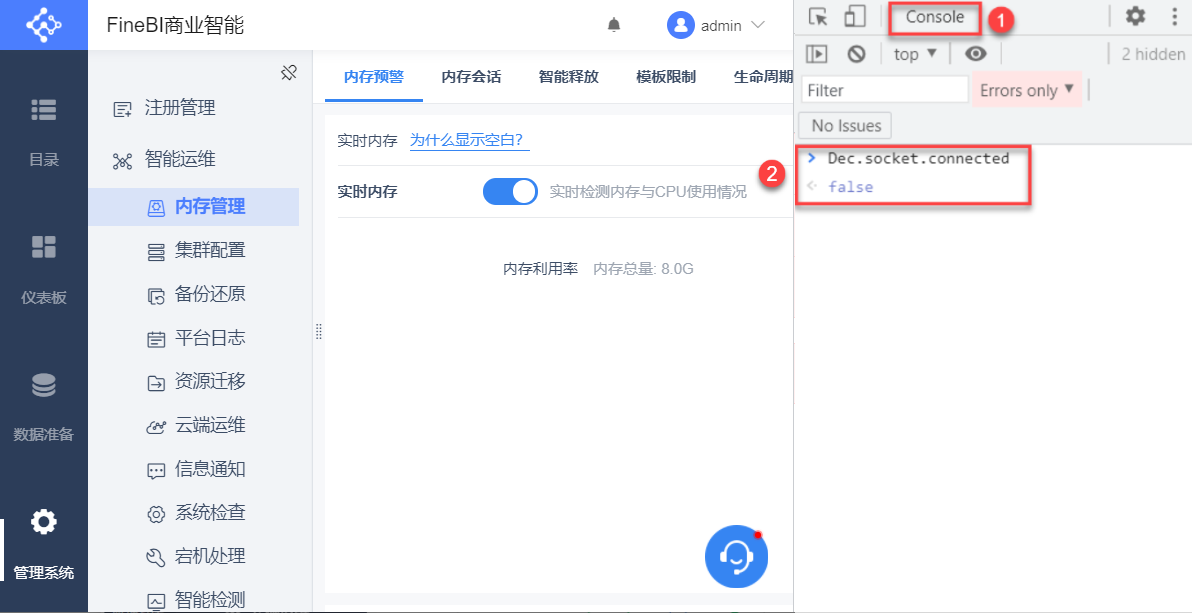1192x613 pixels.
Task: Click the 信息通知 chat bubble icon
Action: 156,471
